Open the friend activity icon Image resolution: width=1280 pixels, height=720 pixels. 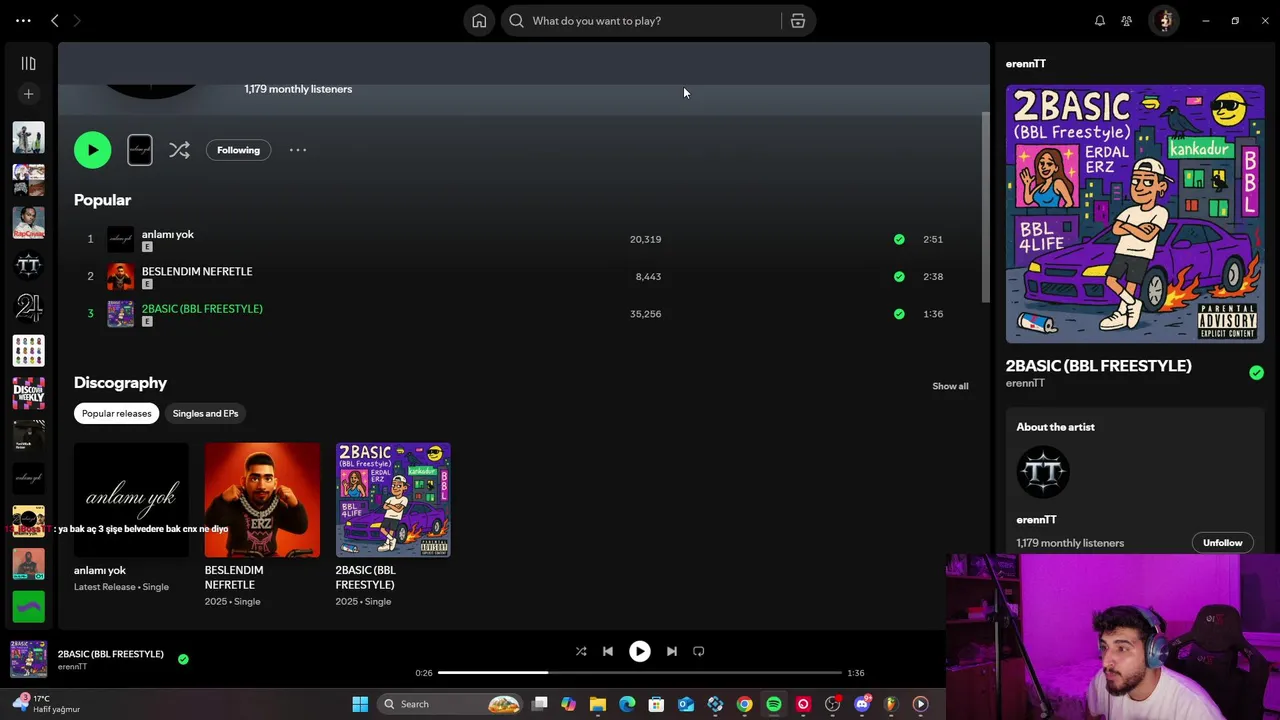[1127, 21]
